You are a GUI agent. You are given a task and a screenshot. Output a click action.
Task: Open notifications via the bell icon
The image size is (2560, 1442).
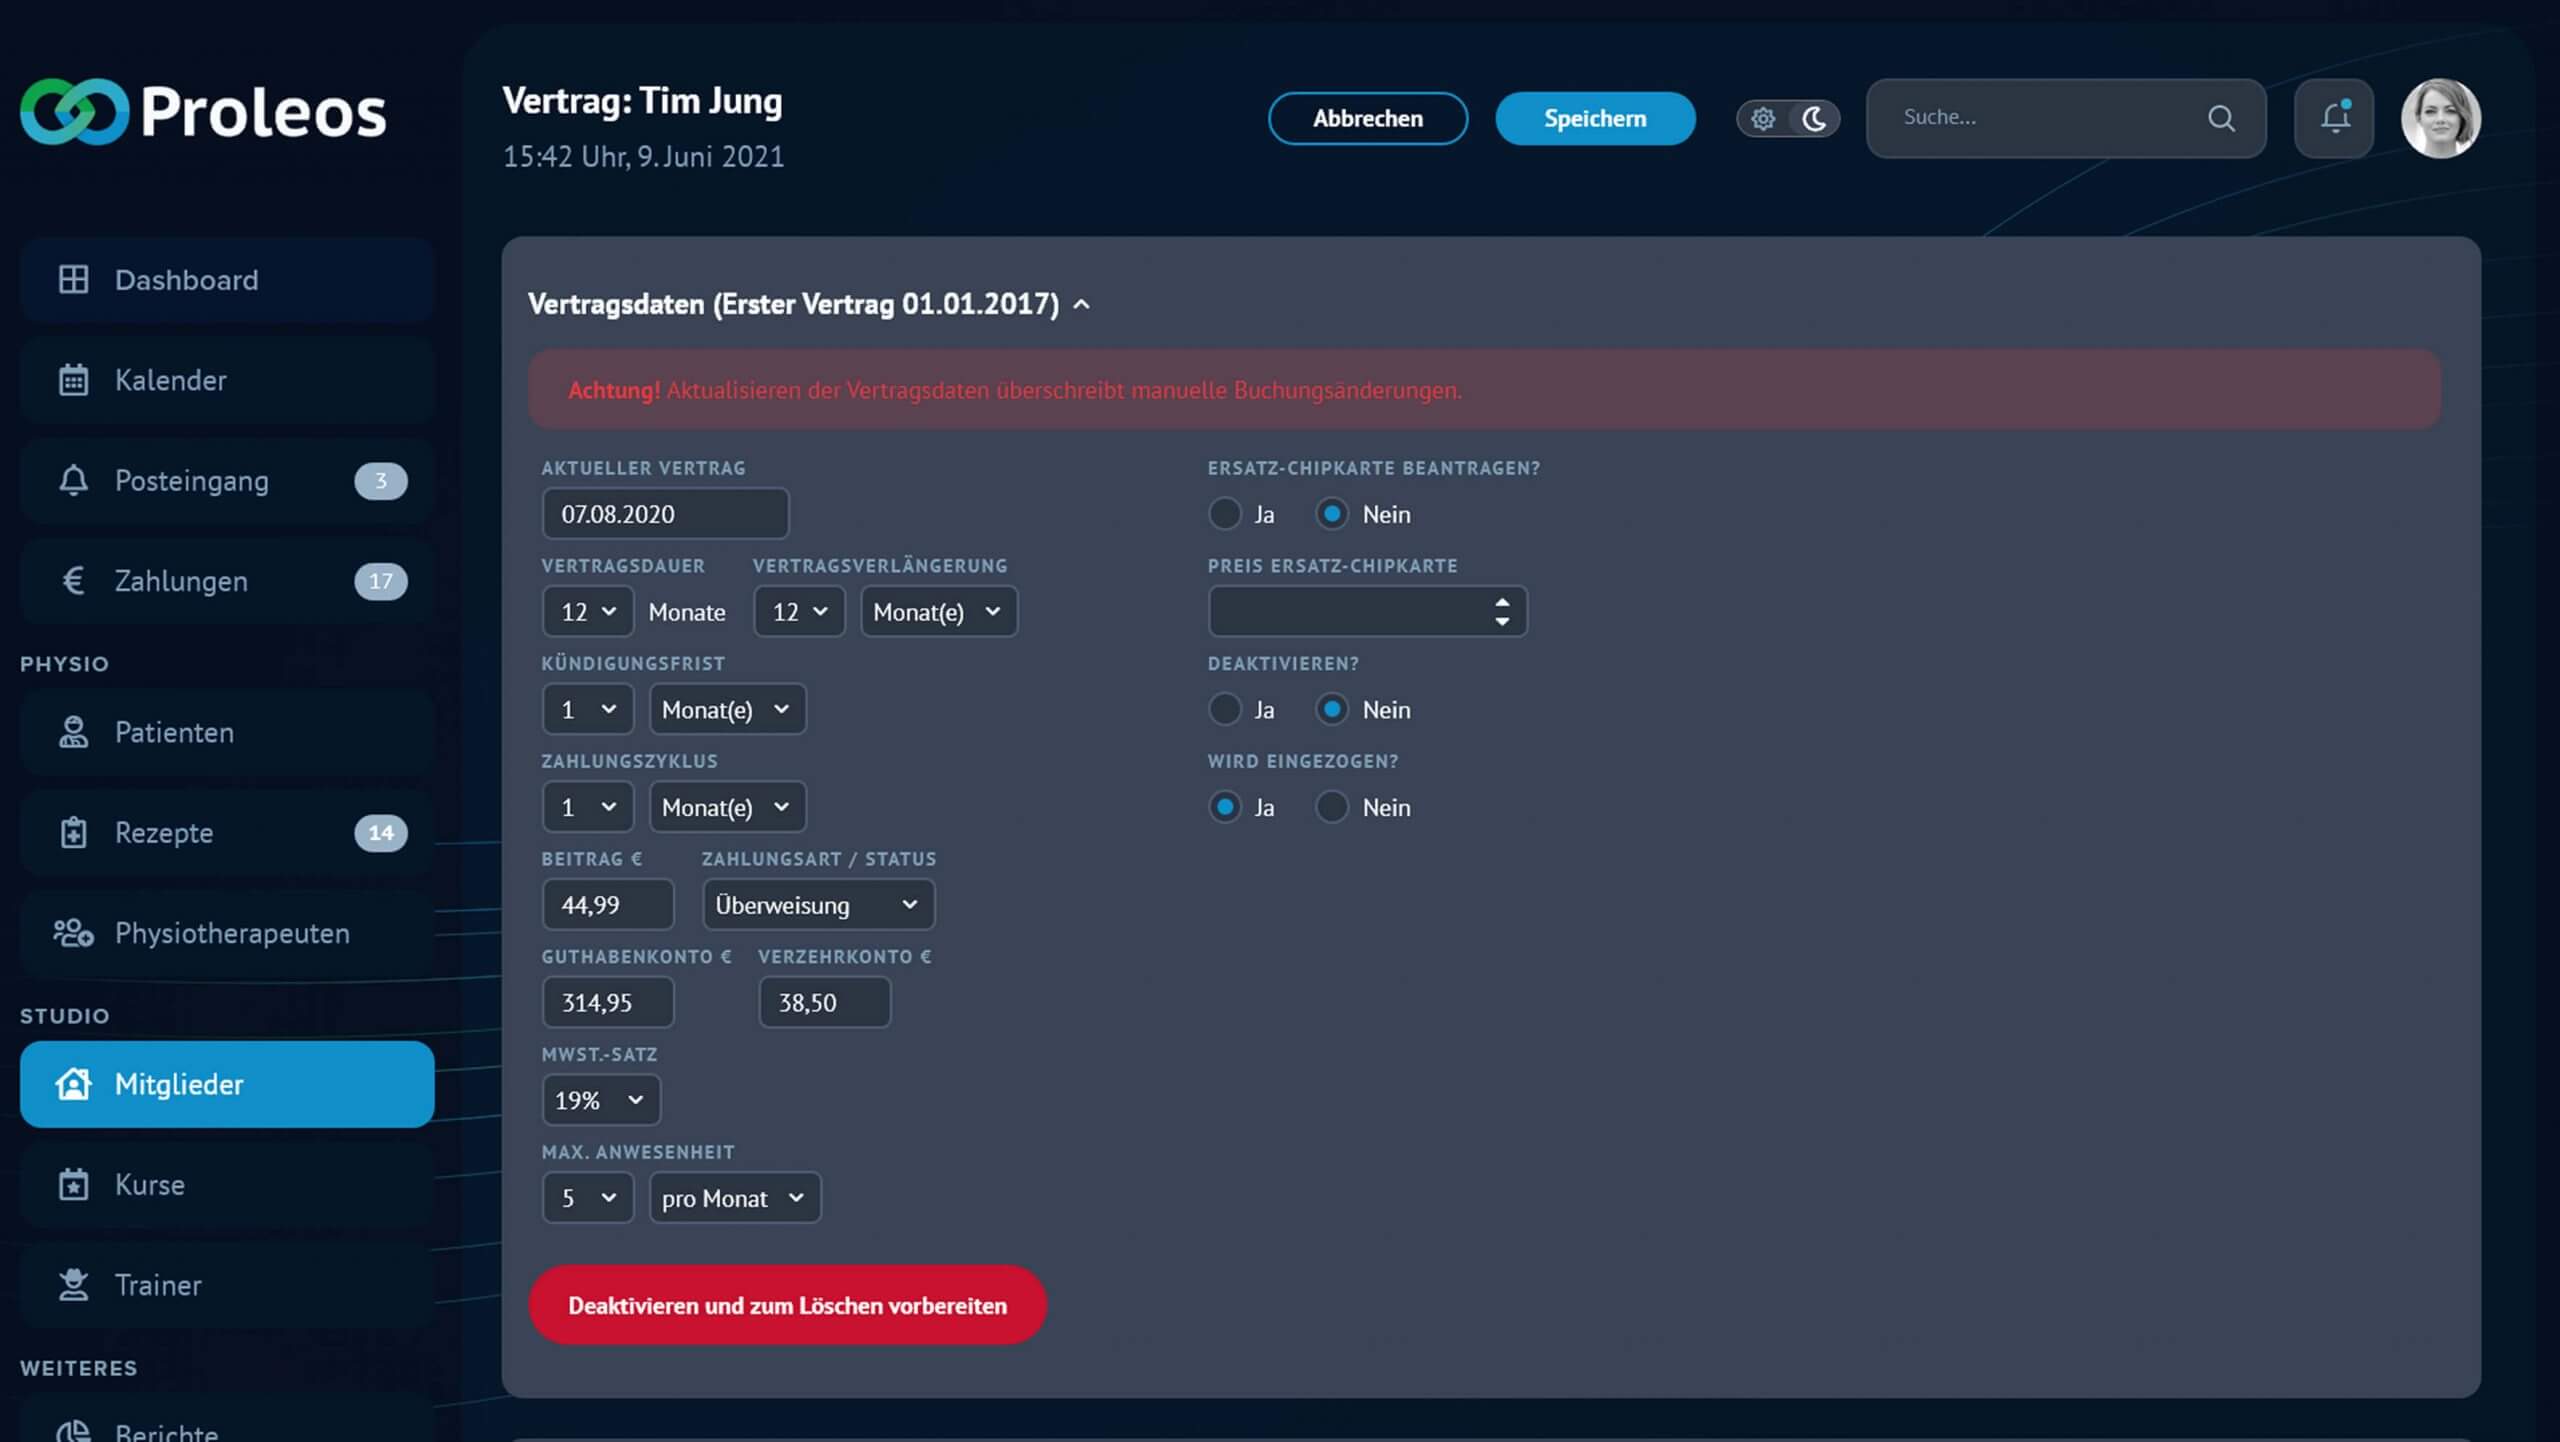pyautogui.click(x=2334, y=118)
